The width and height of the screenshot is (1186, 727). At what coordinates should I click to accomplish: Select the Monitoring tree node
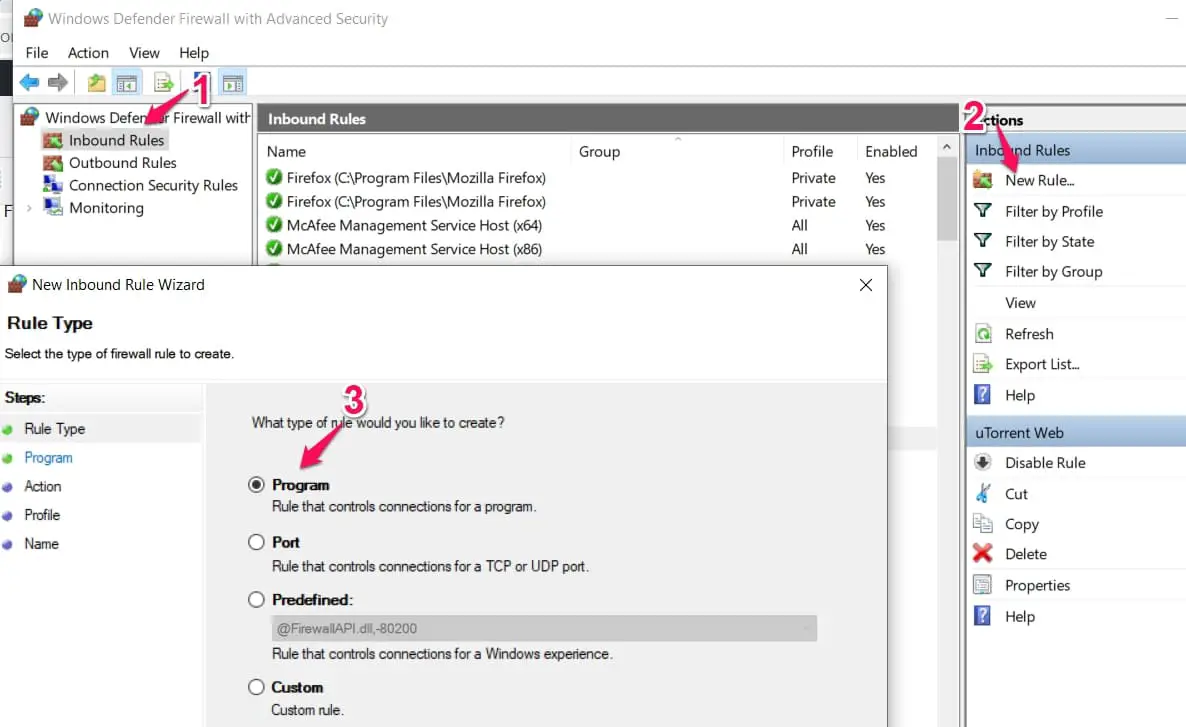pyautogui.click(x=106, y=208)
